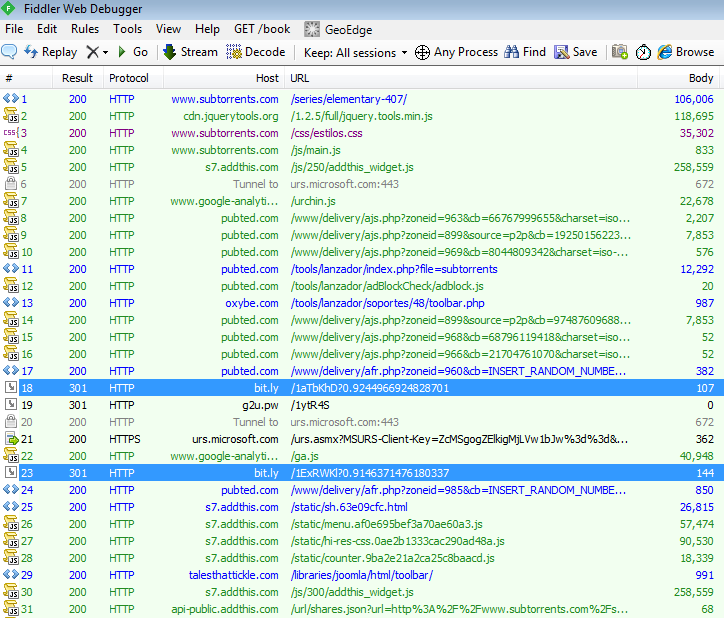Click the Fiddler app icon in title bar
Image resolution: width=724 pixels, height=618 pixels.
pos(8,8)
